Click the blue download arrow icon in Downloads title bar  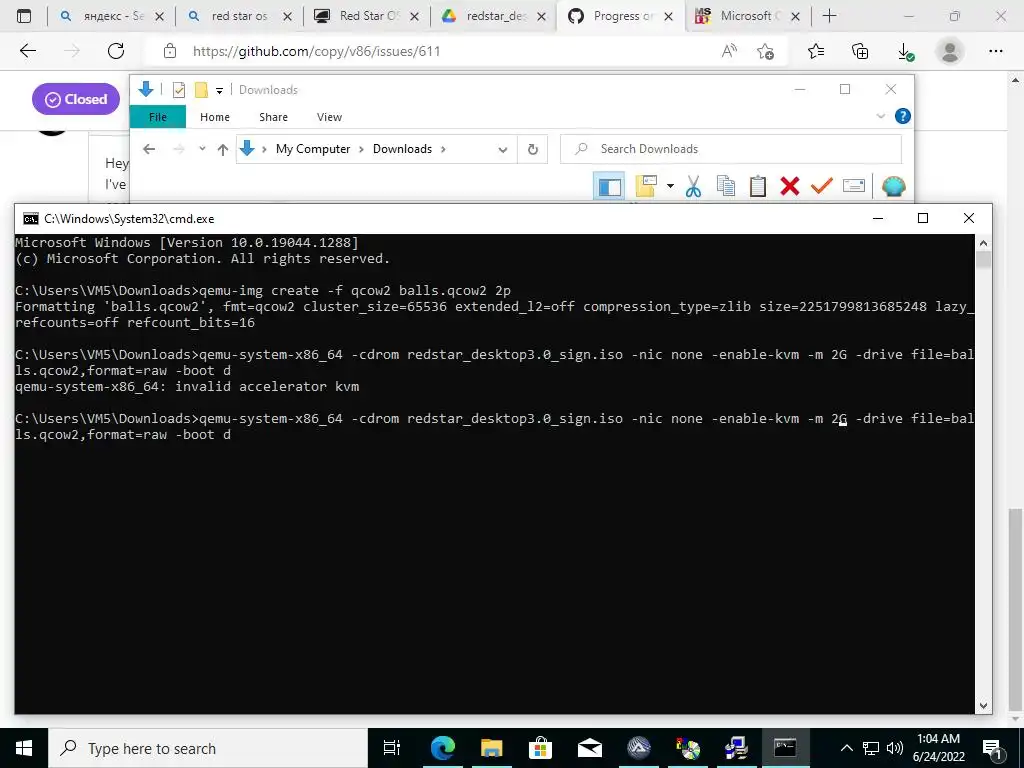pos(146,89)
